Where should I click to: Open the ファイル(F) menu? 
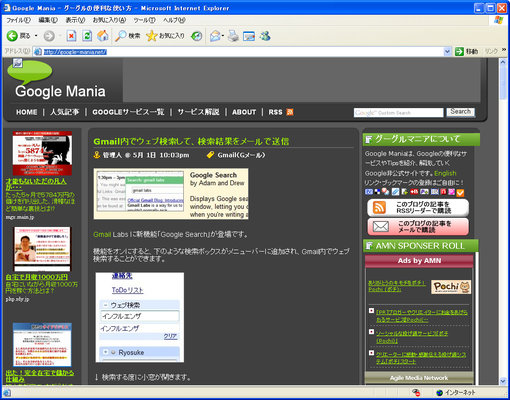pyautogui.click(x=18, y=20)
